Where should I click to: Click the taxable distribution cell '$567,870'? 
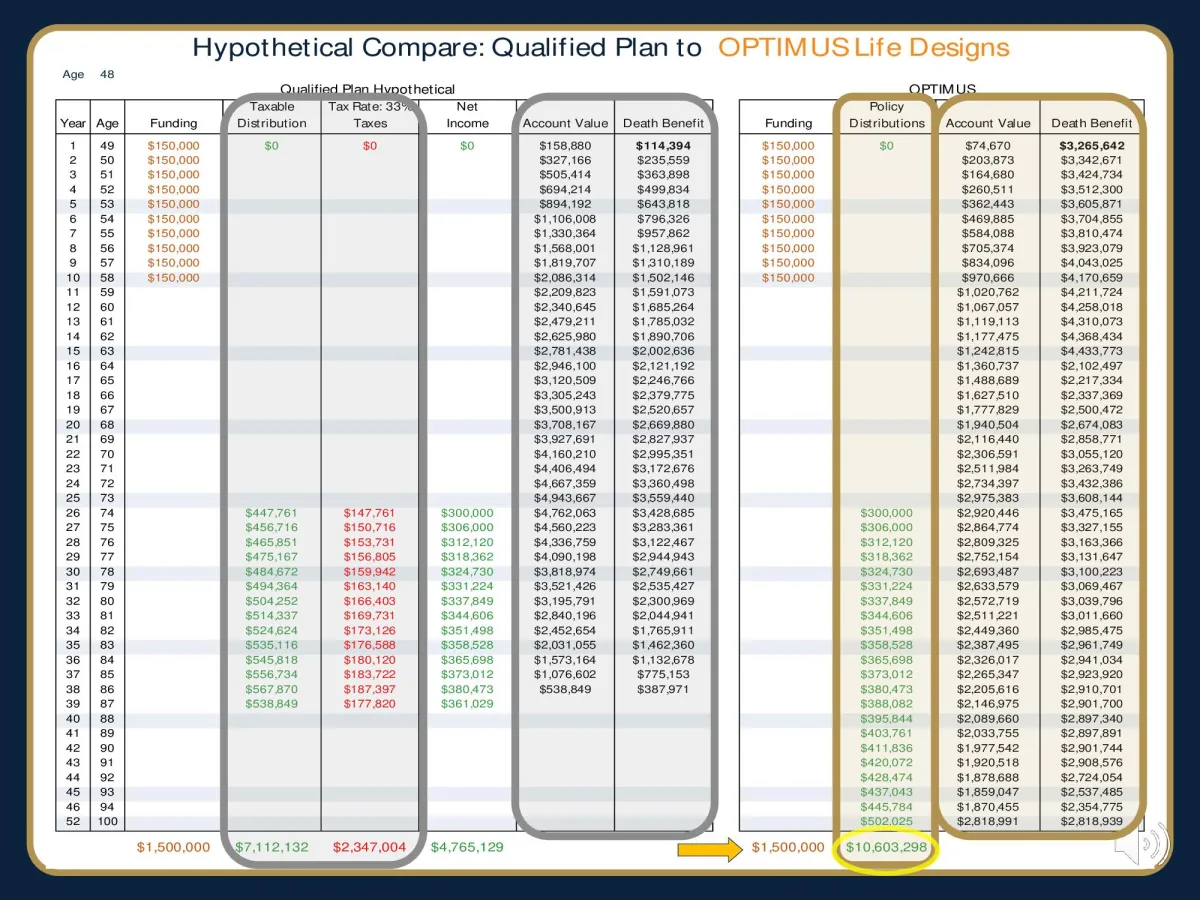click(x=272, y=689)
